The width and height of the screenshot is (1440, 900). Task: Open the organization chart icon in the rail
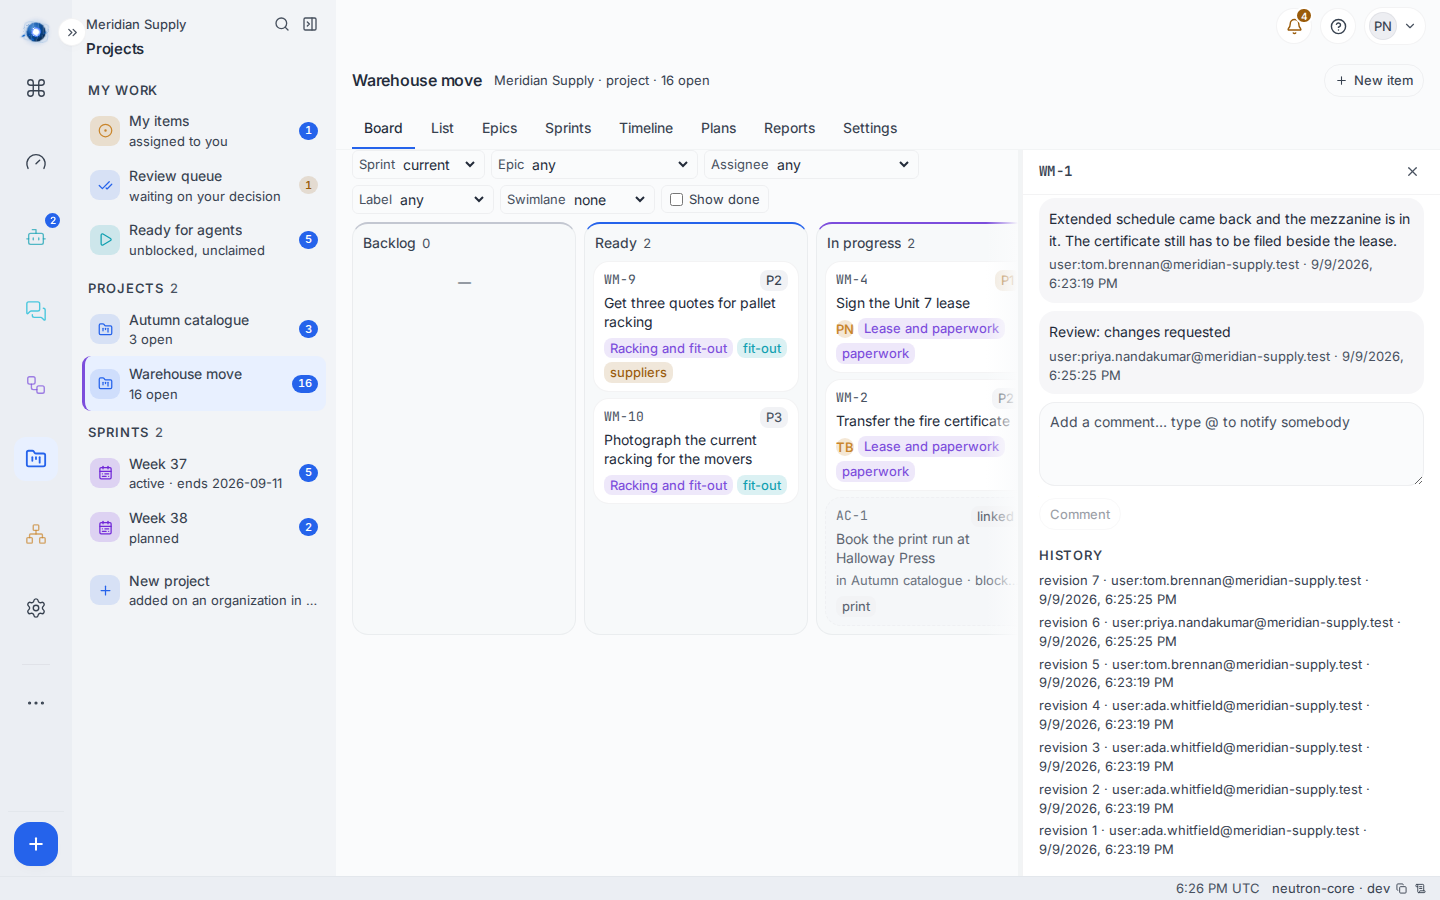36,534
